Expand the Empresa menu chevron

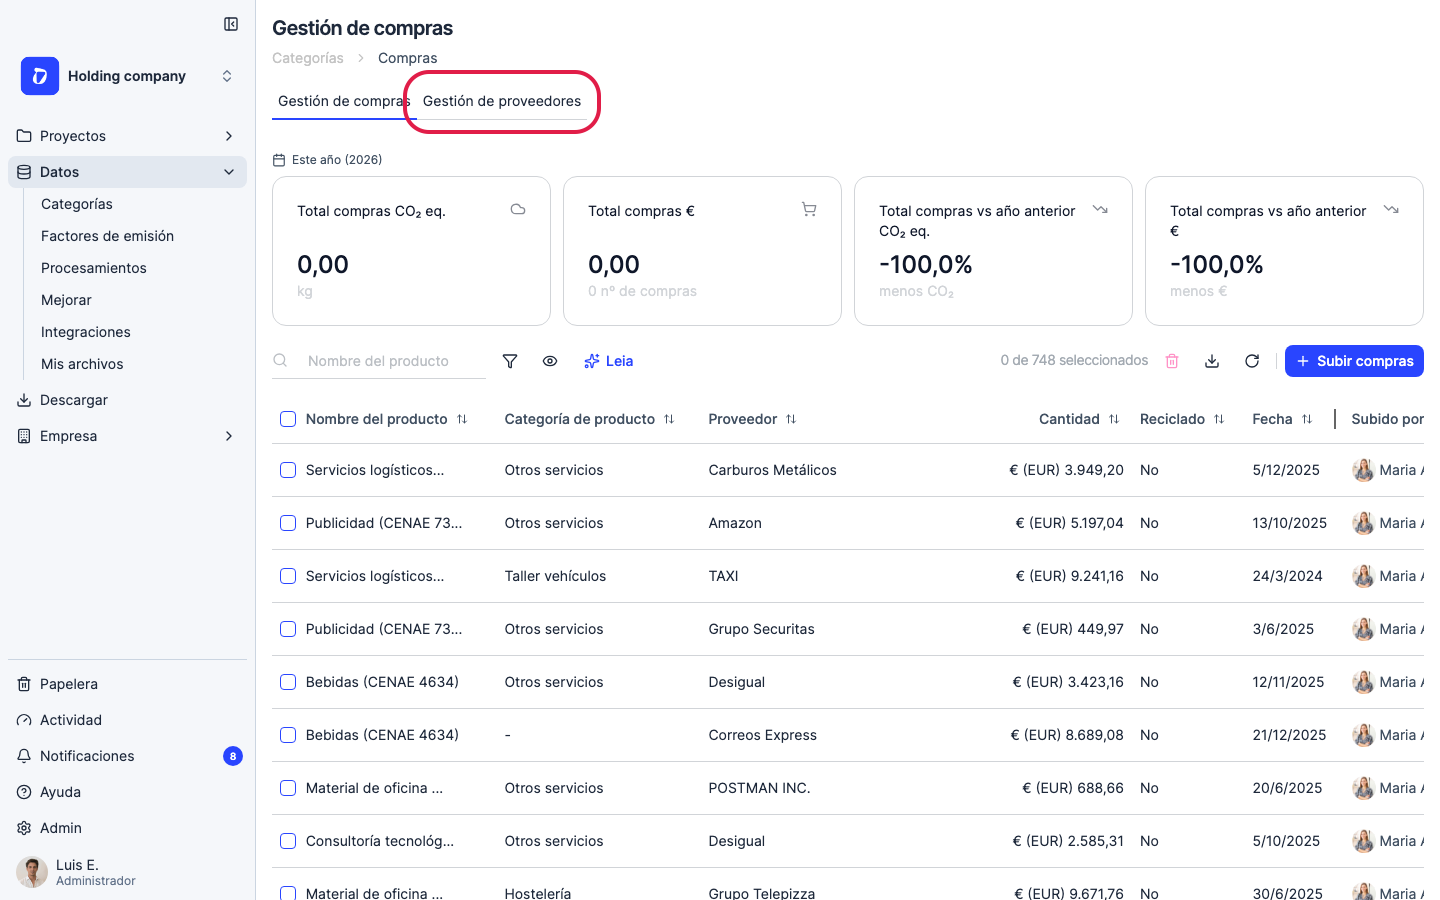(229, 436)
